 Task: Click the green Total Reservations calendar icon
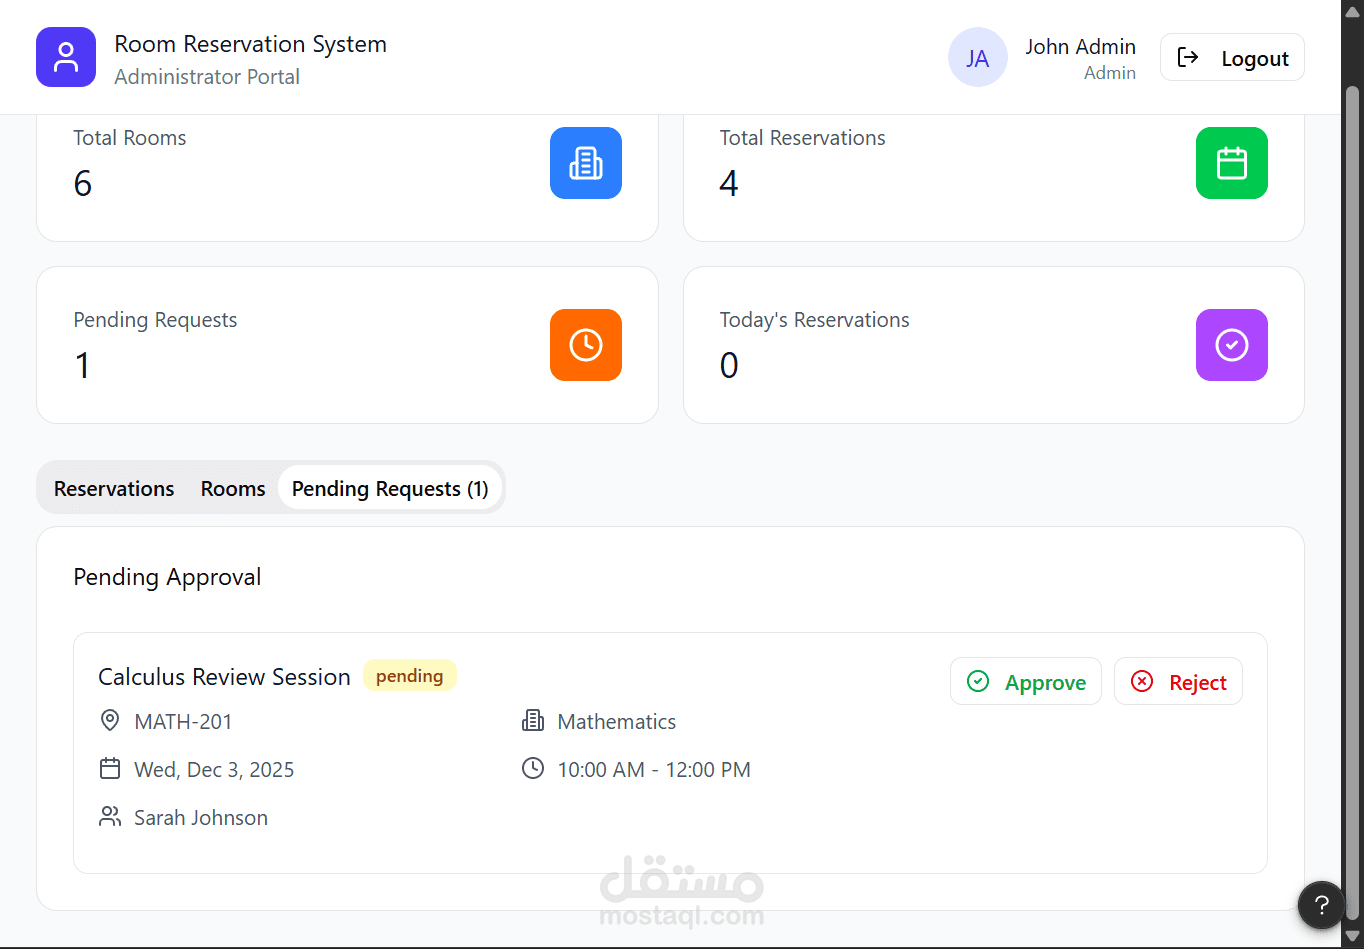[x=1231, y=163]
